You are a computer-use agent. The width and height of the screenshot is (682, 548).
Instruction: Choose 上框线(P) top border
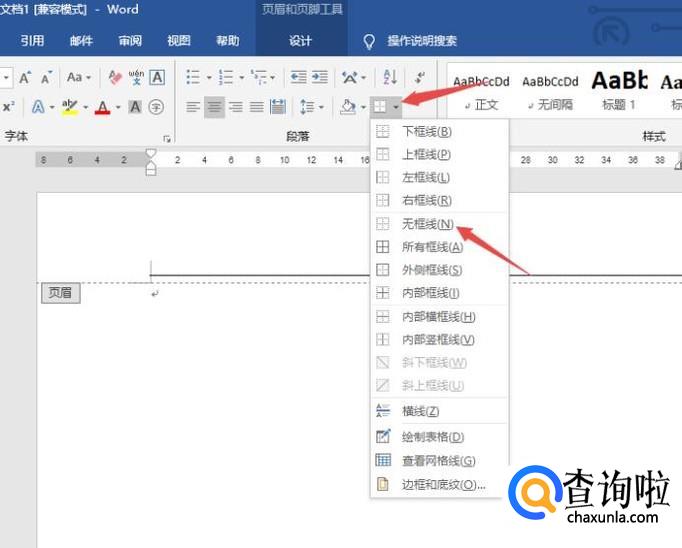tap(439, 154)
